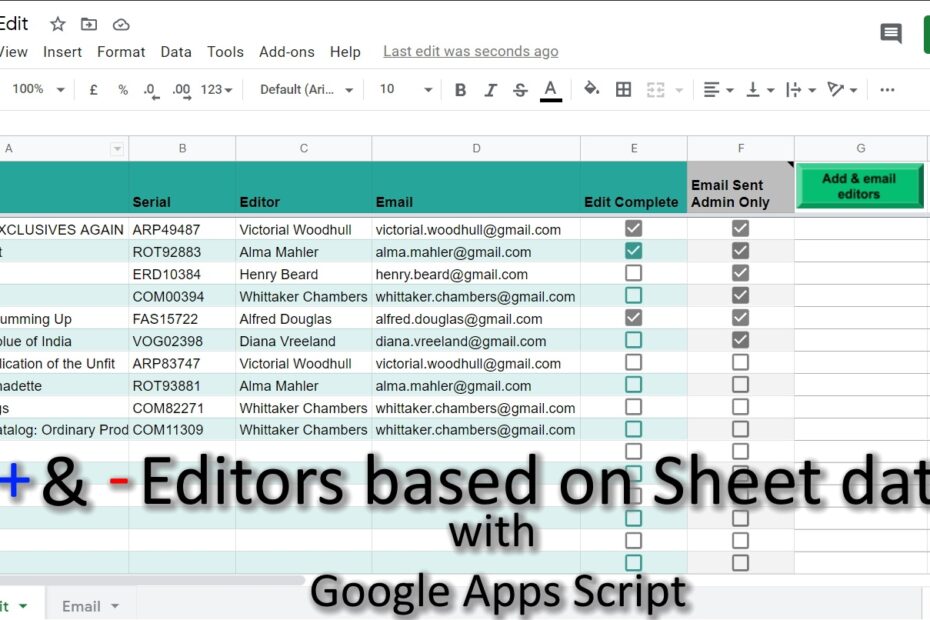930x620 pixels.
Task: Select the Email Sent Admin Only header cell
Action: point(741,187)
